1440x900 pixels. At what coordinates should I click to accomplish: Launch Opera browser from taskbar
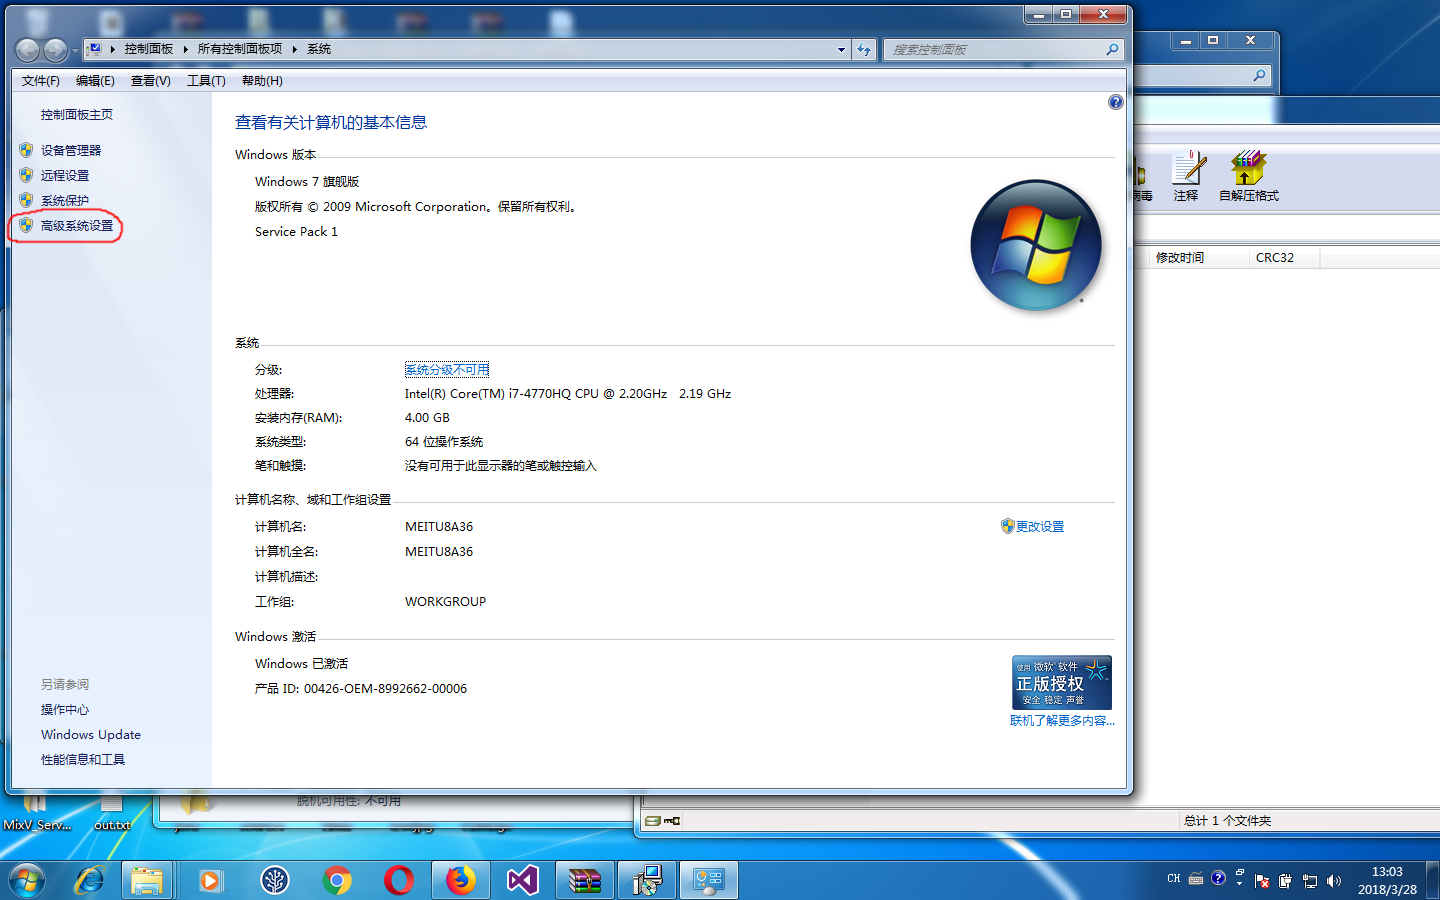(399, 881)
